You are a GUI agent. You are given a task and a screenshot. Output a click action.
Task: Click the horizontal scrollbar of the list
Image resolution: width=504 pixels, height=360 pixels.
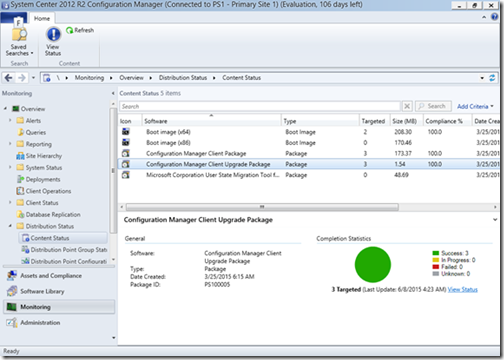point(262,207)
